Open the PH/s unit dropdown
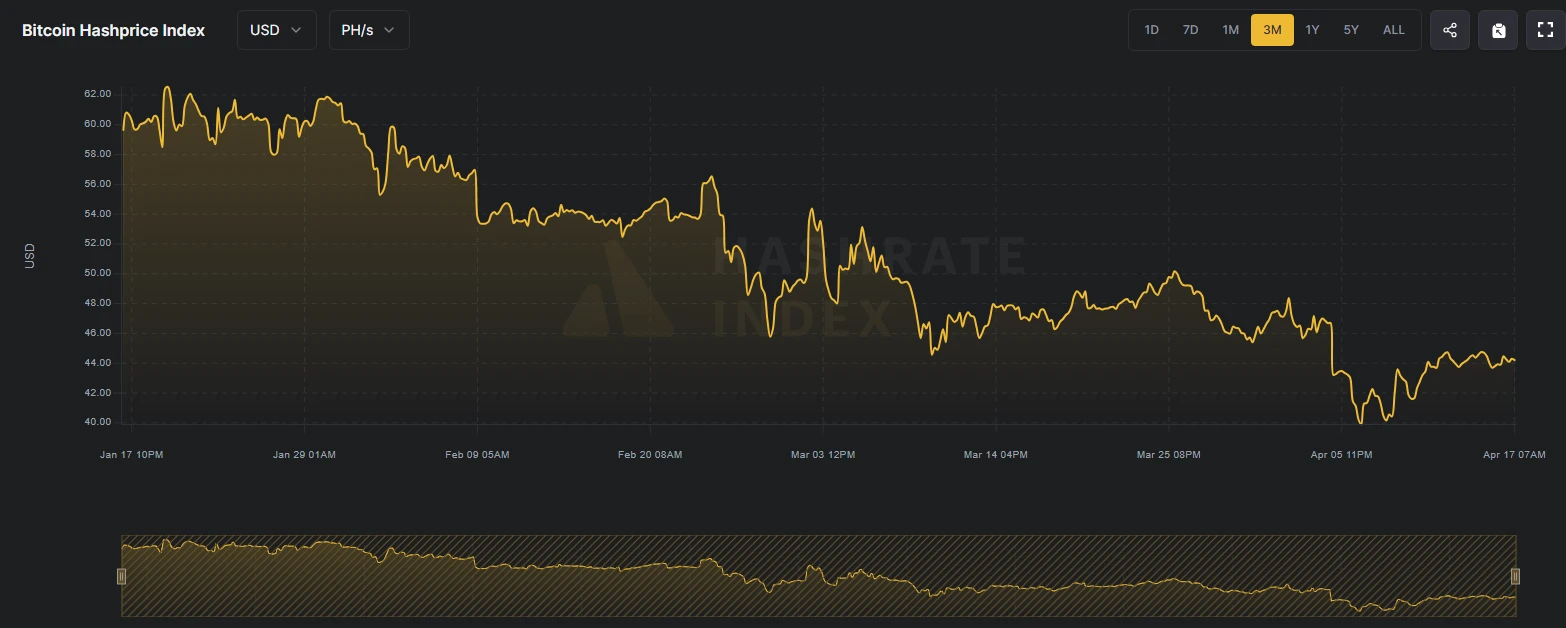1566x628 pixels. click(x=369, y=30)
